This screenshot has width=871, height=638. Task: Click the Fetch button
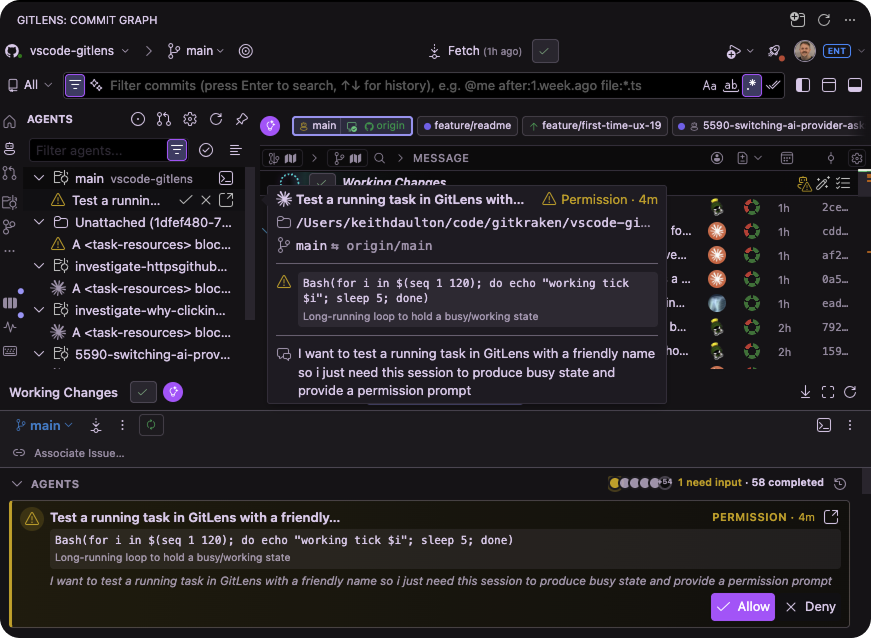(x=475, y=51)
